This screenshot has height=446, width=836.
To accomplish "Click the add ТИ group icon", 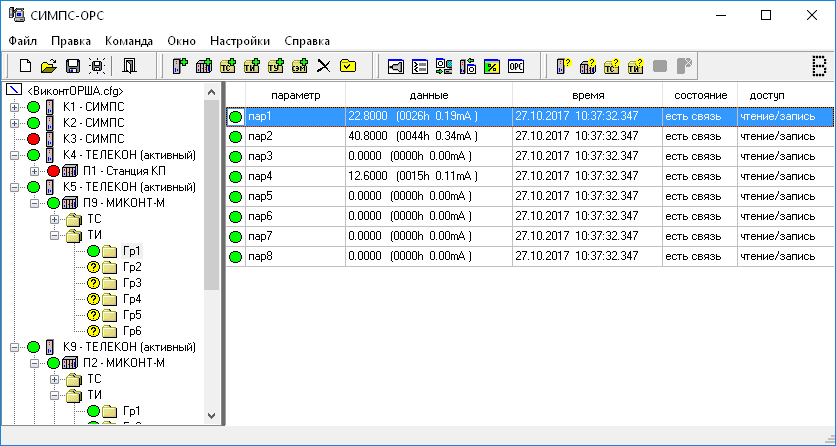I will pyautogui.click(x=252, y=67).
